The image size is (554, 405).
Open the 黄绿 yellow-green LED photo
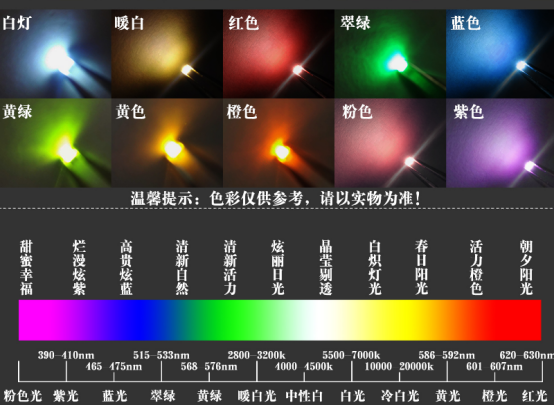pos(55,143)
